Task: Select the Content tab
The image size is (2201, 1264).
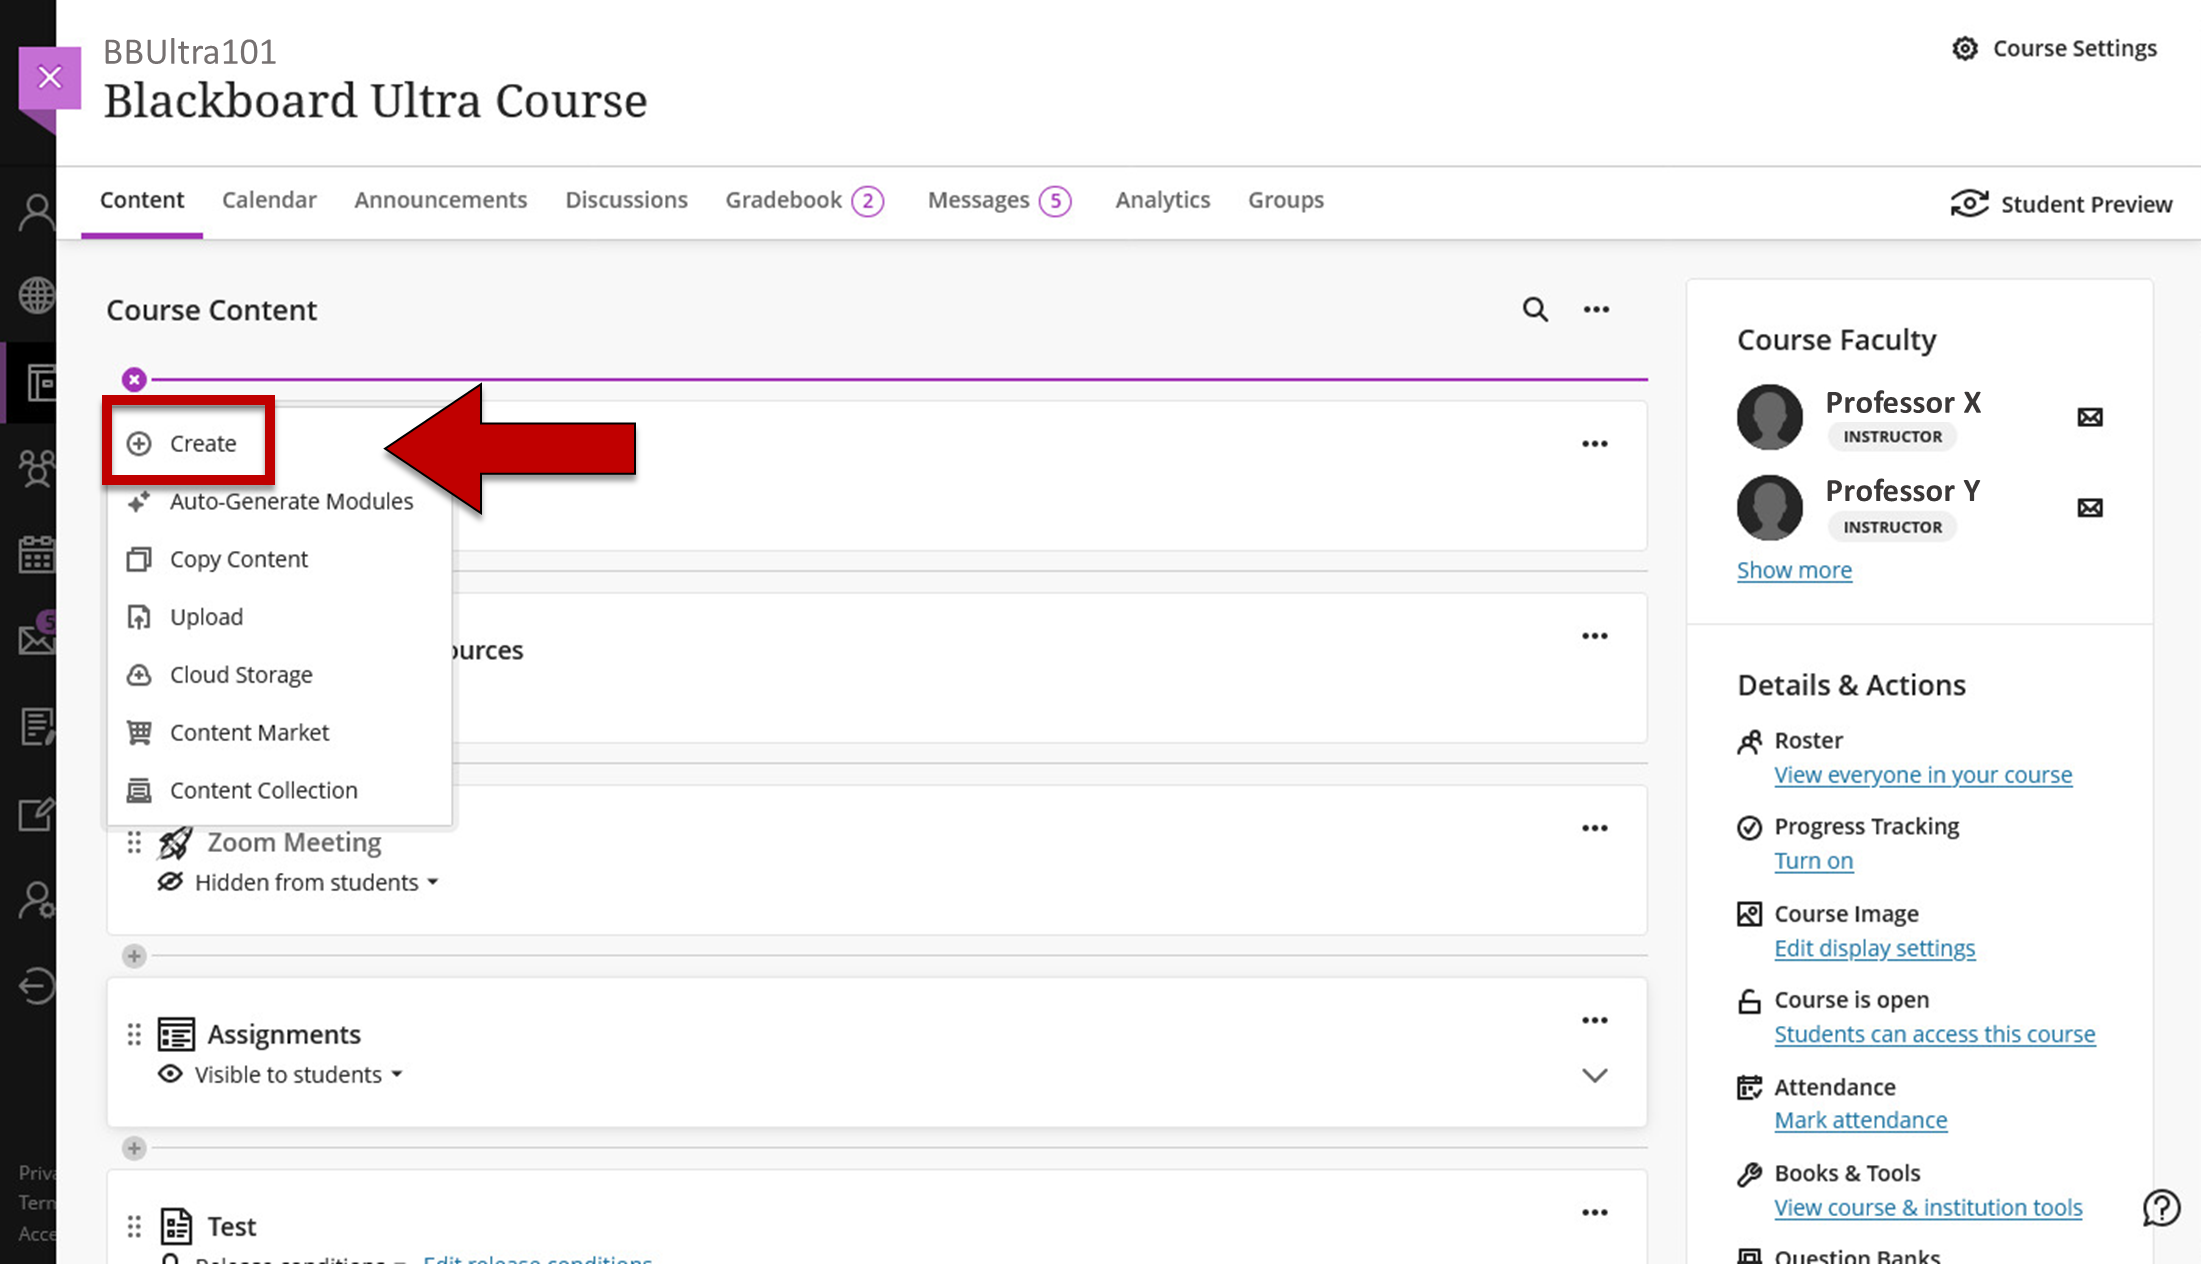Action: (x=142, y=200)
